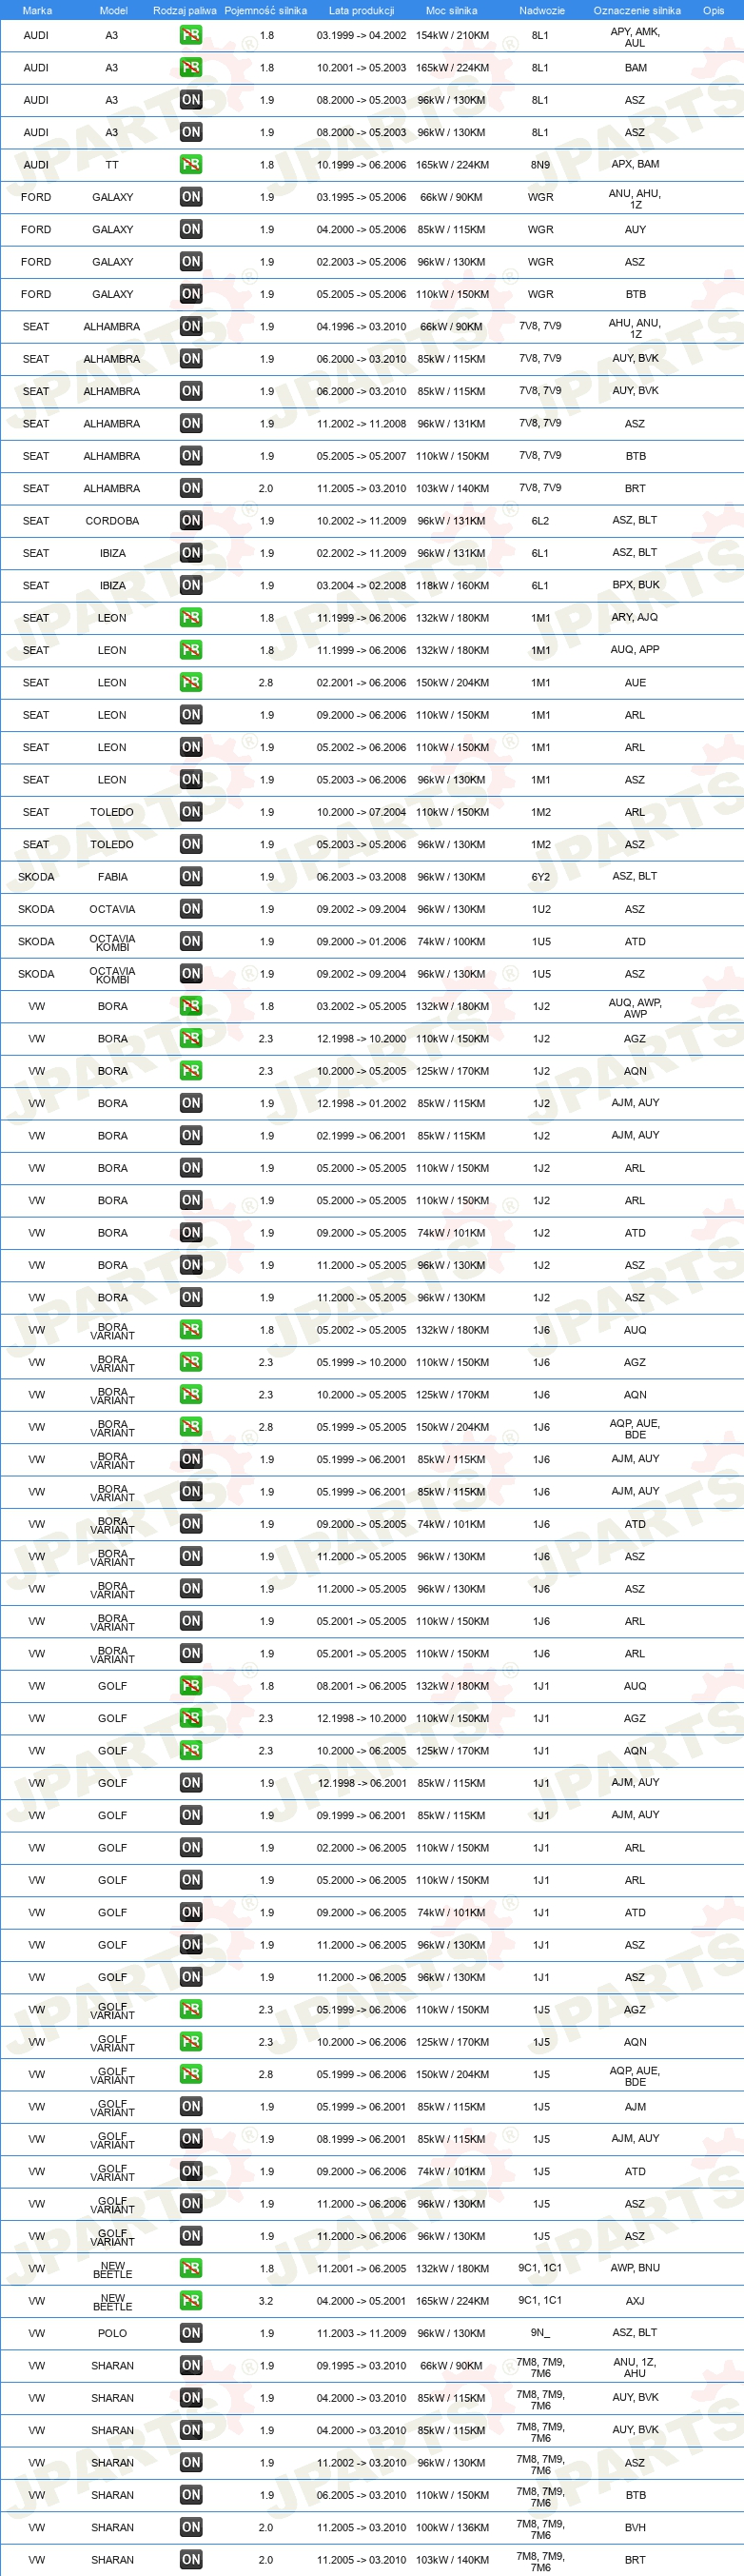This screenshot has height=2576, width=744.
Task: Click the 6L2 body code
Action: coord(540,521)
